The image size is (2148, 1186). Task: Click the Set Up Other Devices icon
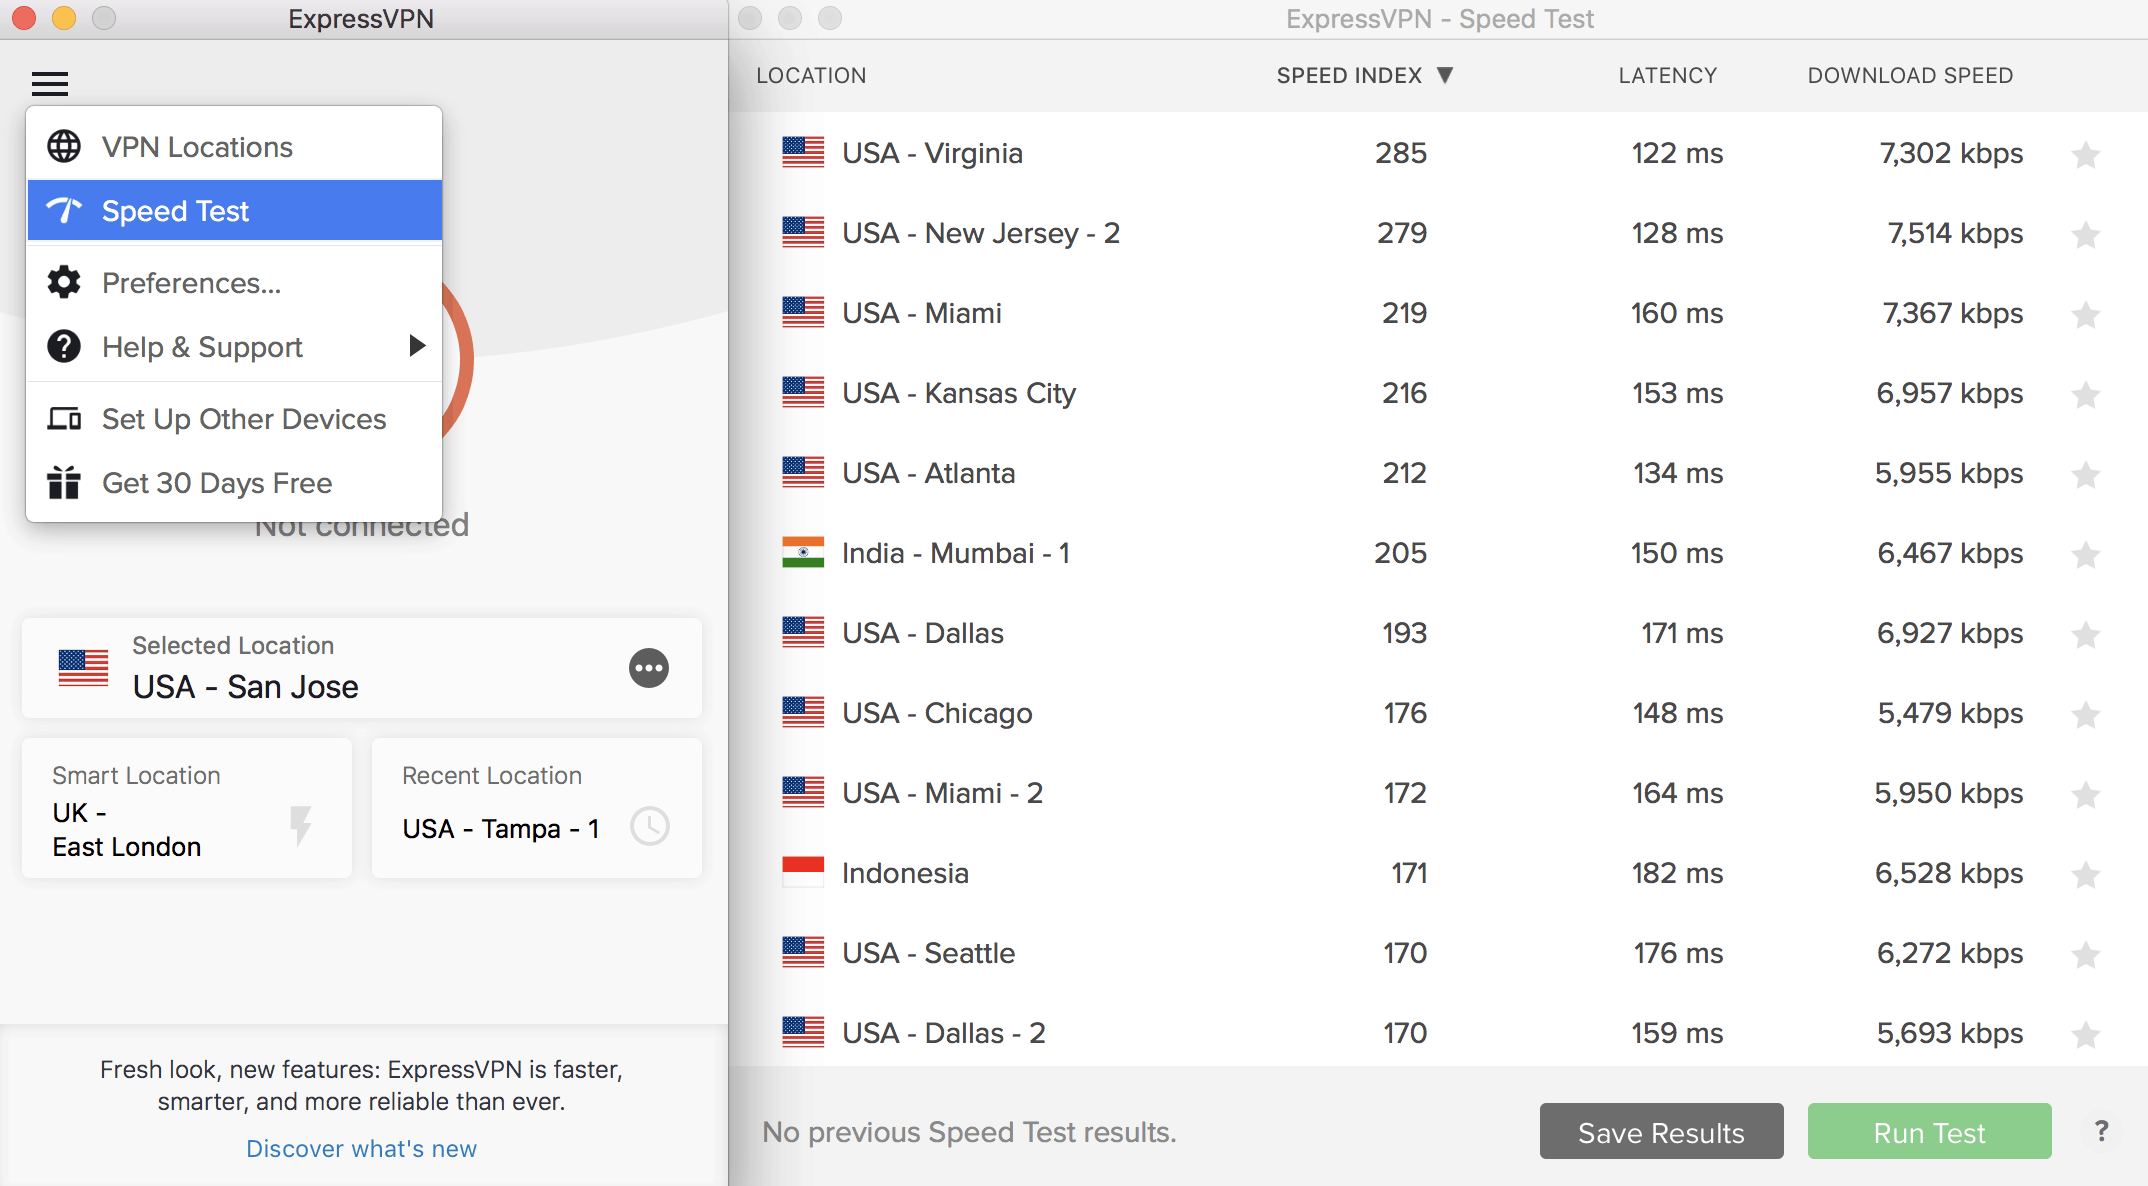(x=64, y=418)
